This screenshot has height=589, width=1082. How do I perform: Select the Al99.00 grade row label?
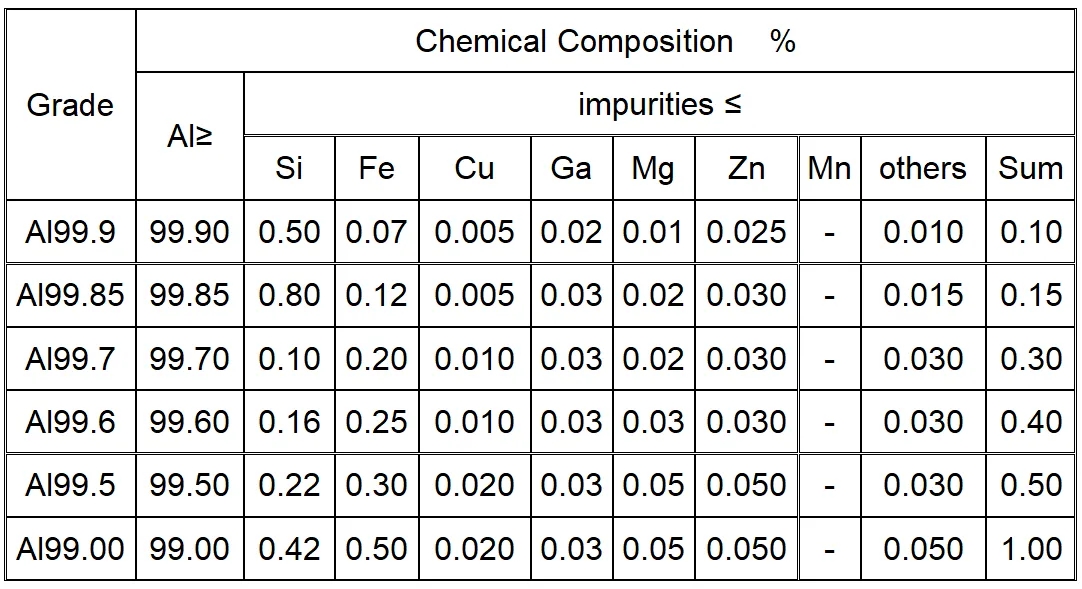pyautogui.click(x=70, y=548)
